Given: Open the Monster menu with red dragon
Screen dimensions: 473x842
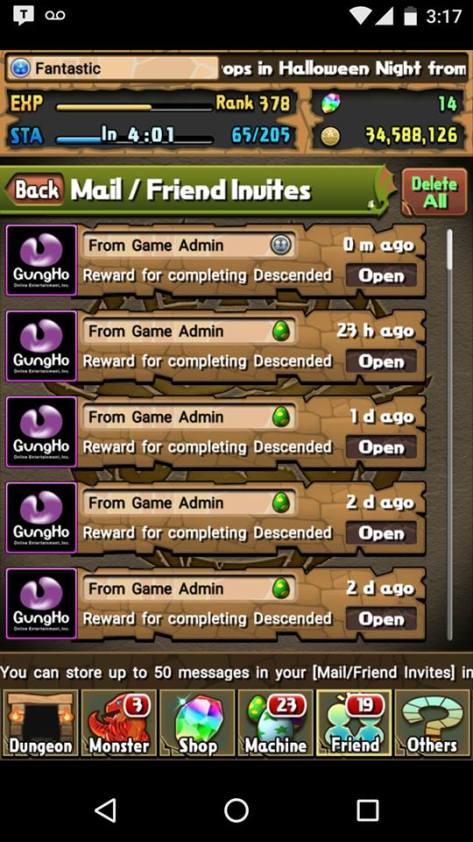Looking at the screenshot, I should (x=119, y=723).
